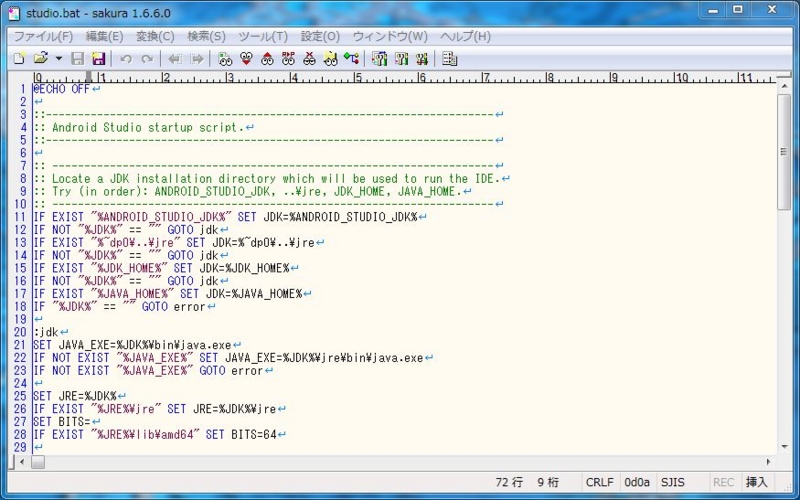This screenshot has height=500, width=800.
Task: Open Grep with the folder eyes icon
Action: (330, 59)
